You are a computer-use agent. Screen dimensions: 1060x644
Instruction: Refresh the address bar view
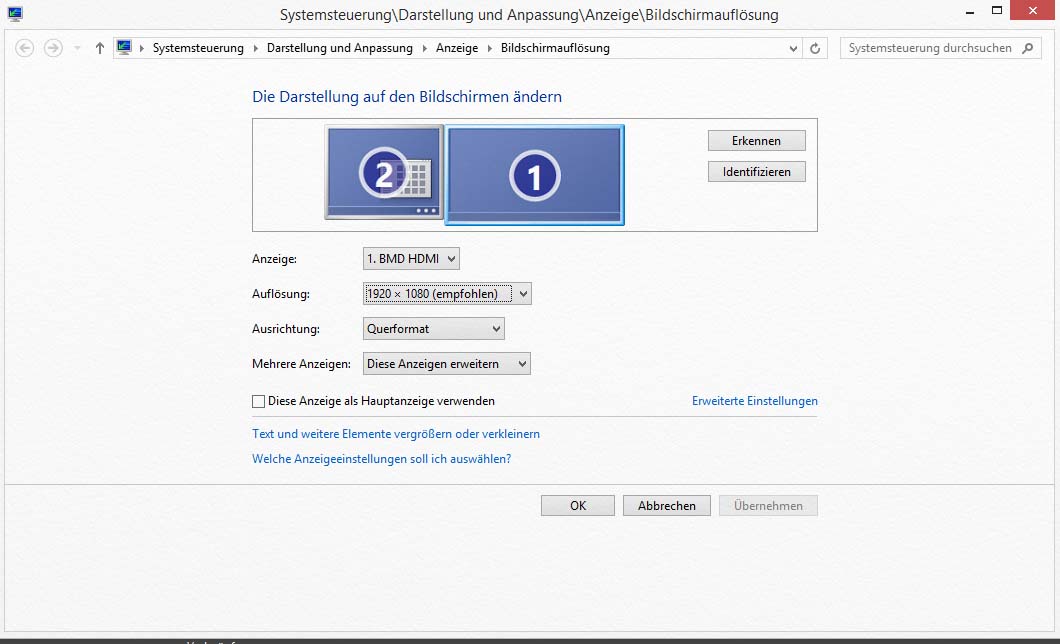815,48
